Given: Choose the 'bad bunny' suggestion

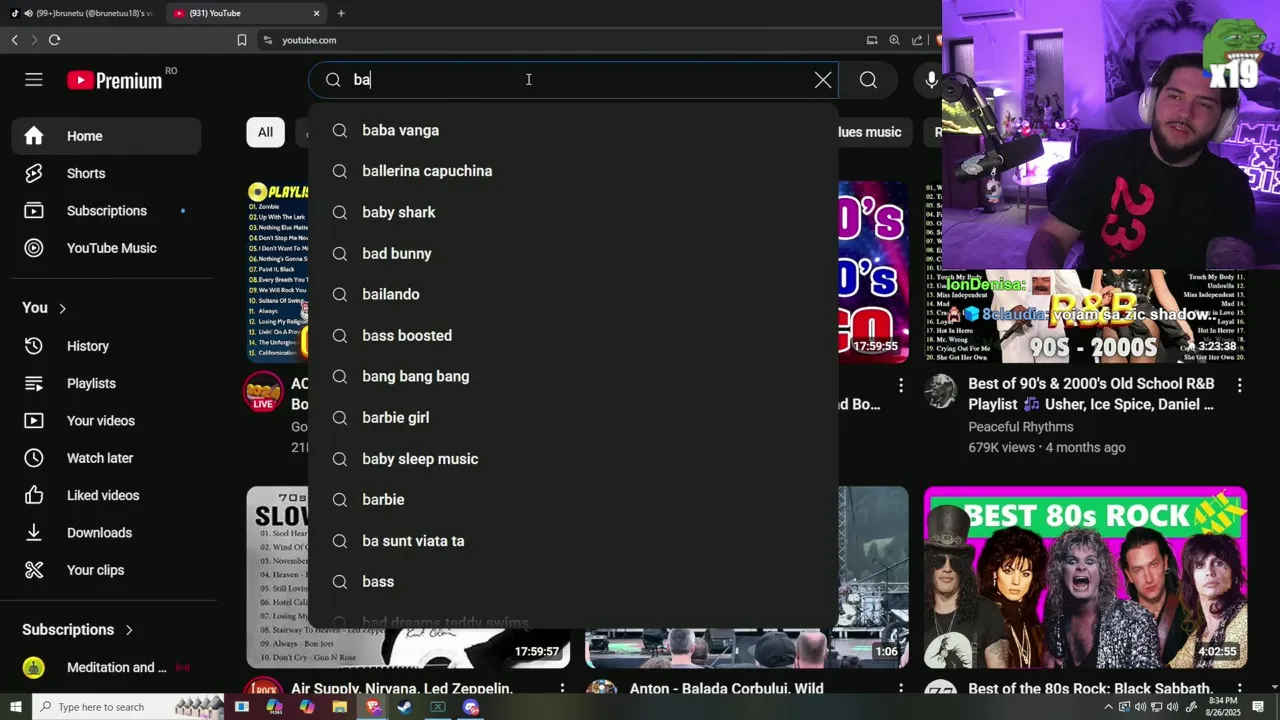Looking at the screenshot, I should pos(573,253).
